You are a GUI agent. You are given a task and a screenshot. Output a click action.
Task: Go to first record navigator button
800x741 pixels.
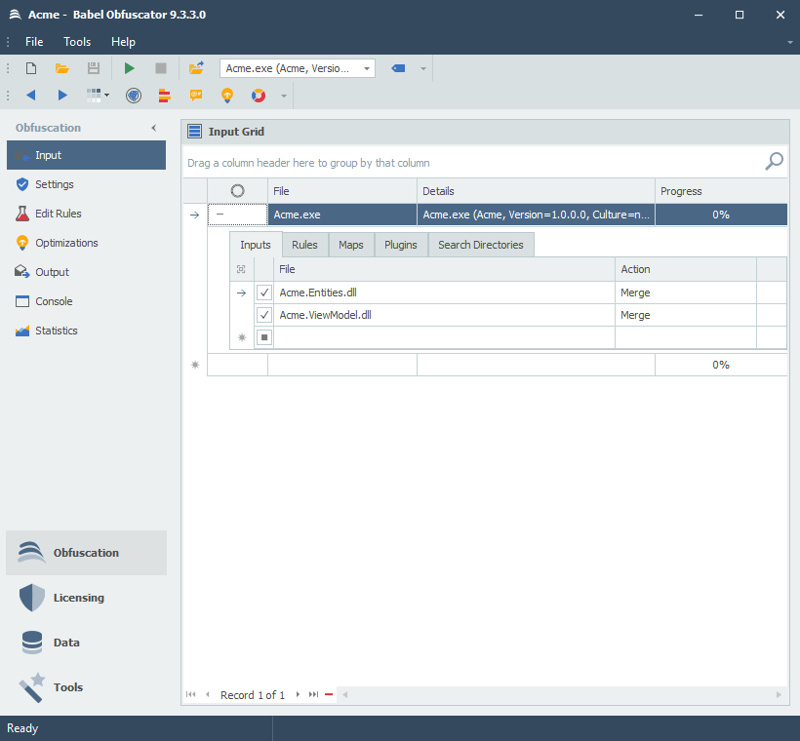(x=191, y=694)
